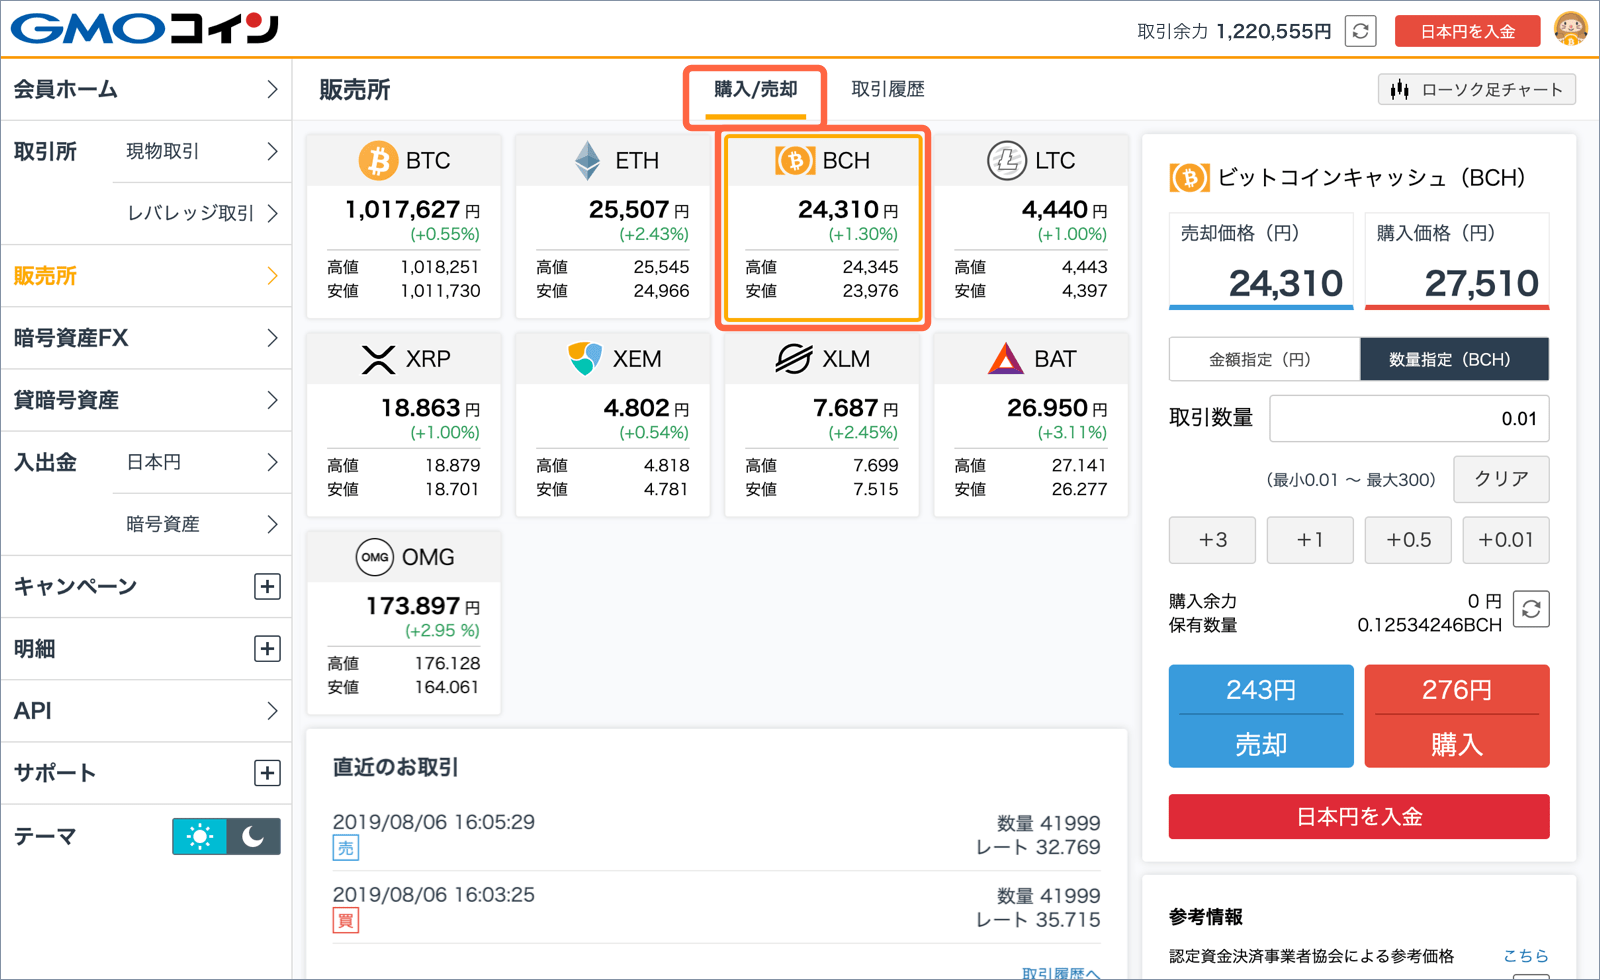
Task: Add +3 to trade quantity
Action: click(x=1213, y=540)
